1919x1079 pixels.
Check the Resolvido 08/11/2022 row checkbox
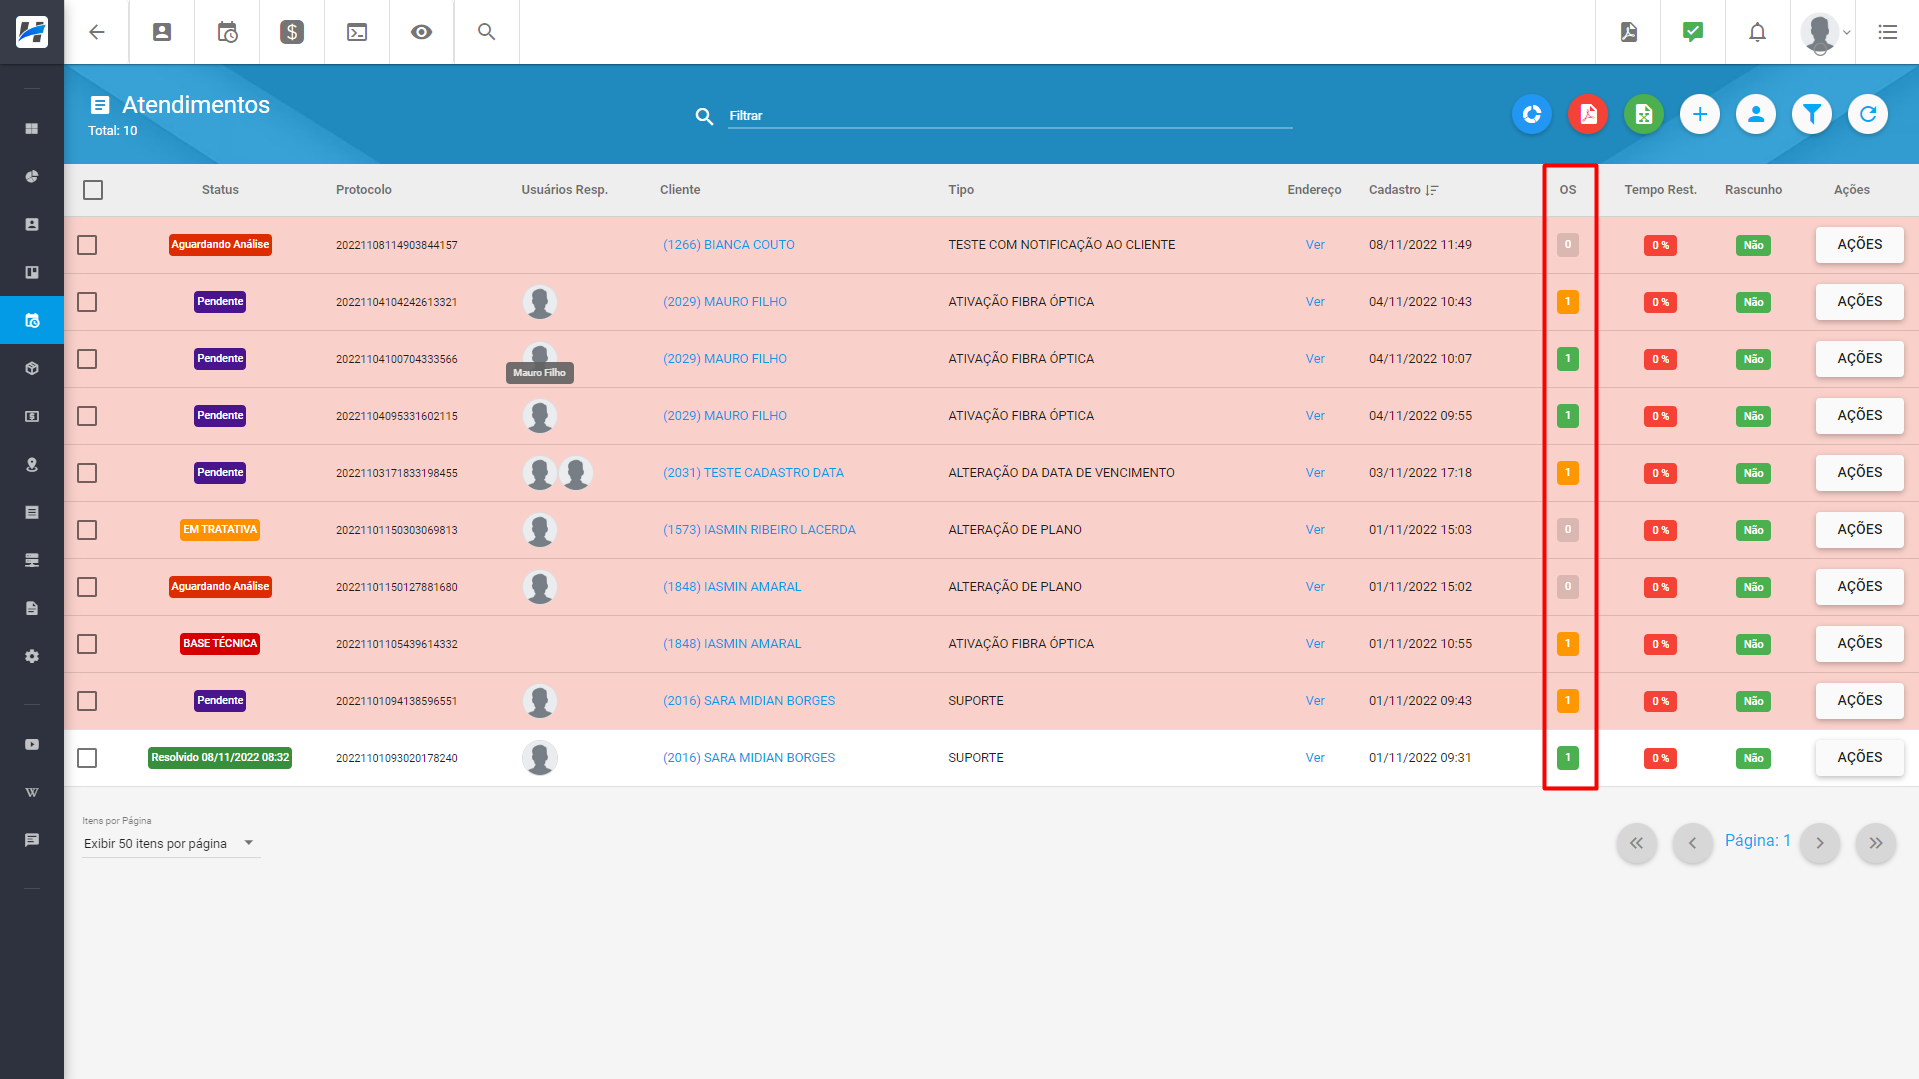(87, 758)
